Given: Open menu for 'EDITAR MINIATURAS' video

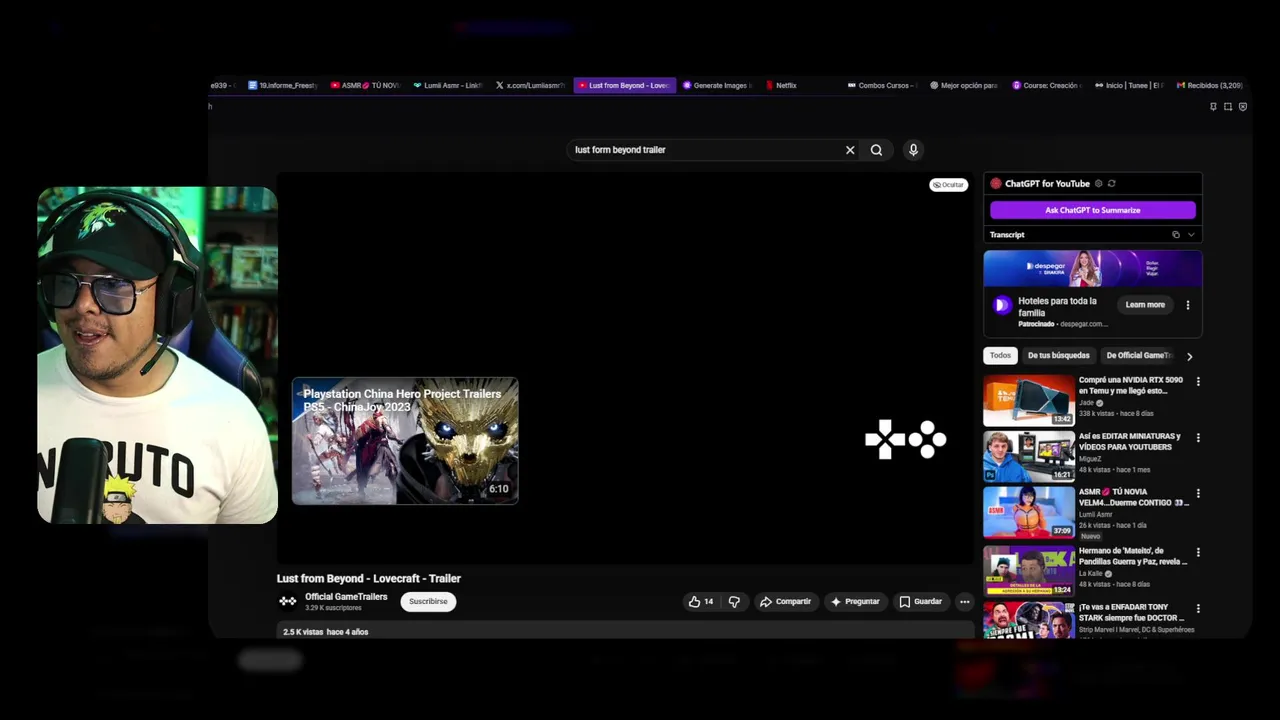Looking at the screenshot, I should (x=1198, y=437).
